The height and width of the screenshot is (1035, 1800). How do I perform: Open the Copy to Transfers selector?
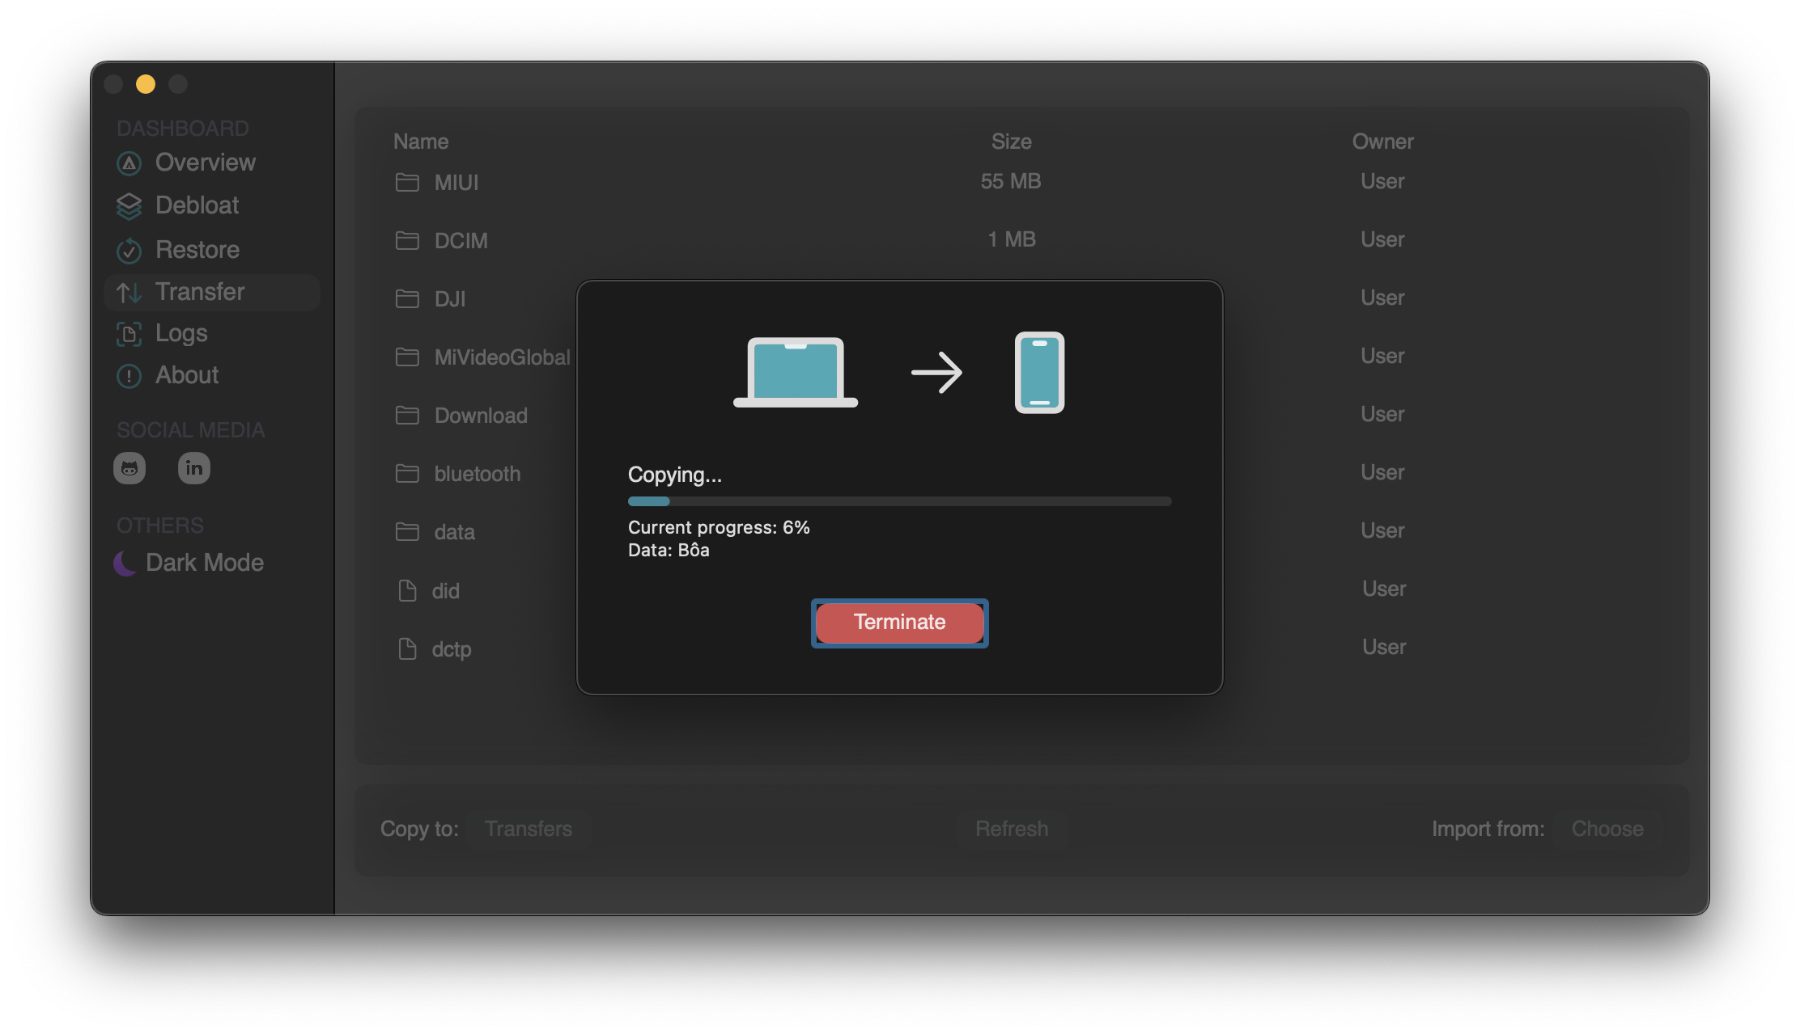pos(528,829)
